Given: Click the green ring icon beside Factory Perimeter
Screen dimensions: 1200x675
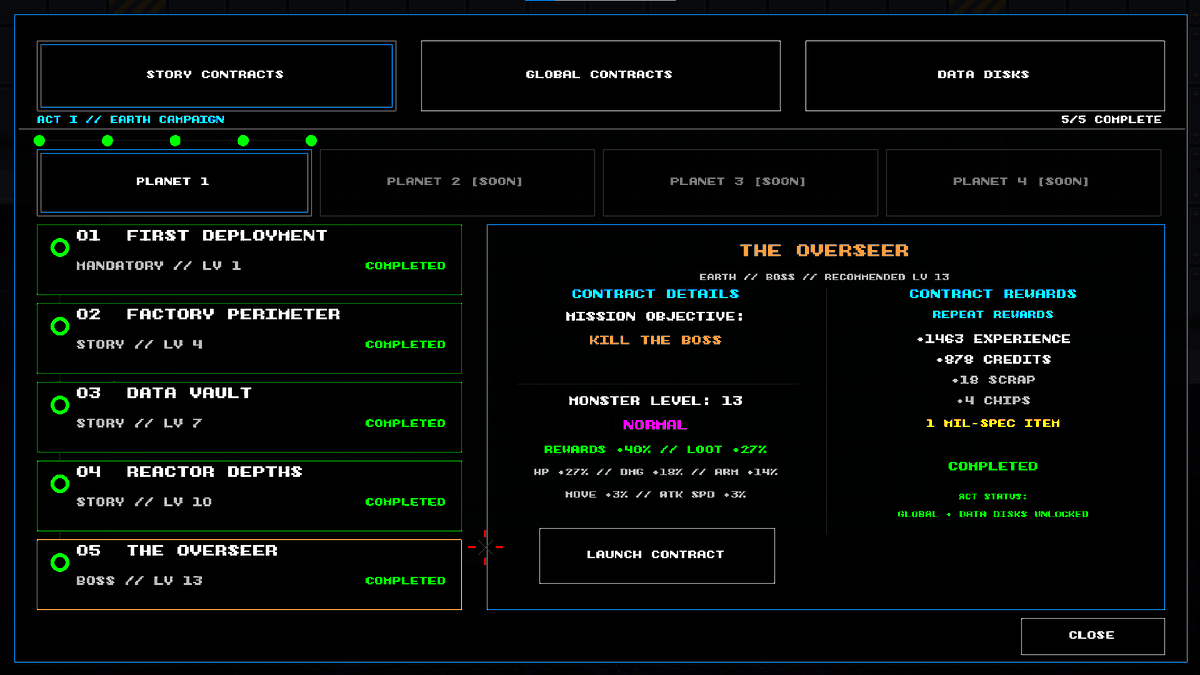Looking at the screenshot, I should pos(60,326).
